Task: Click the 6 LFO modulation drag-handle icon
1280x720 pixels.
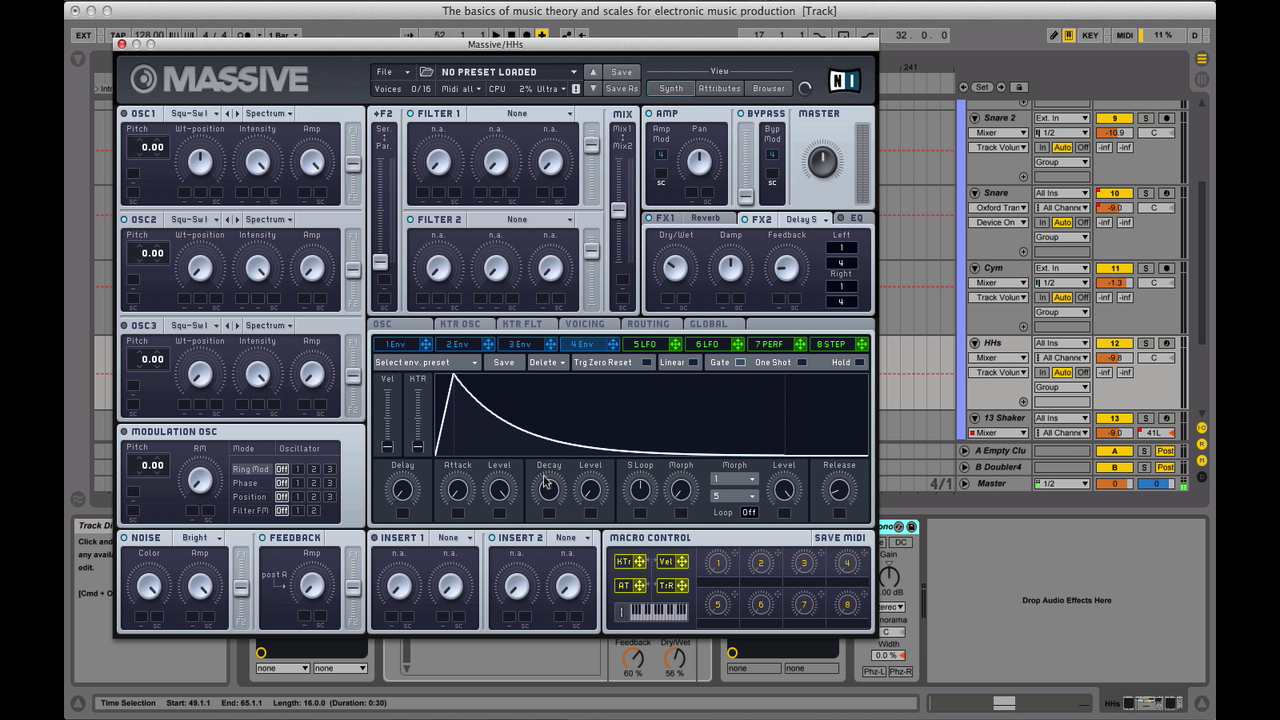Action: tap(737, 344)
